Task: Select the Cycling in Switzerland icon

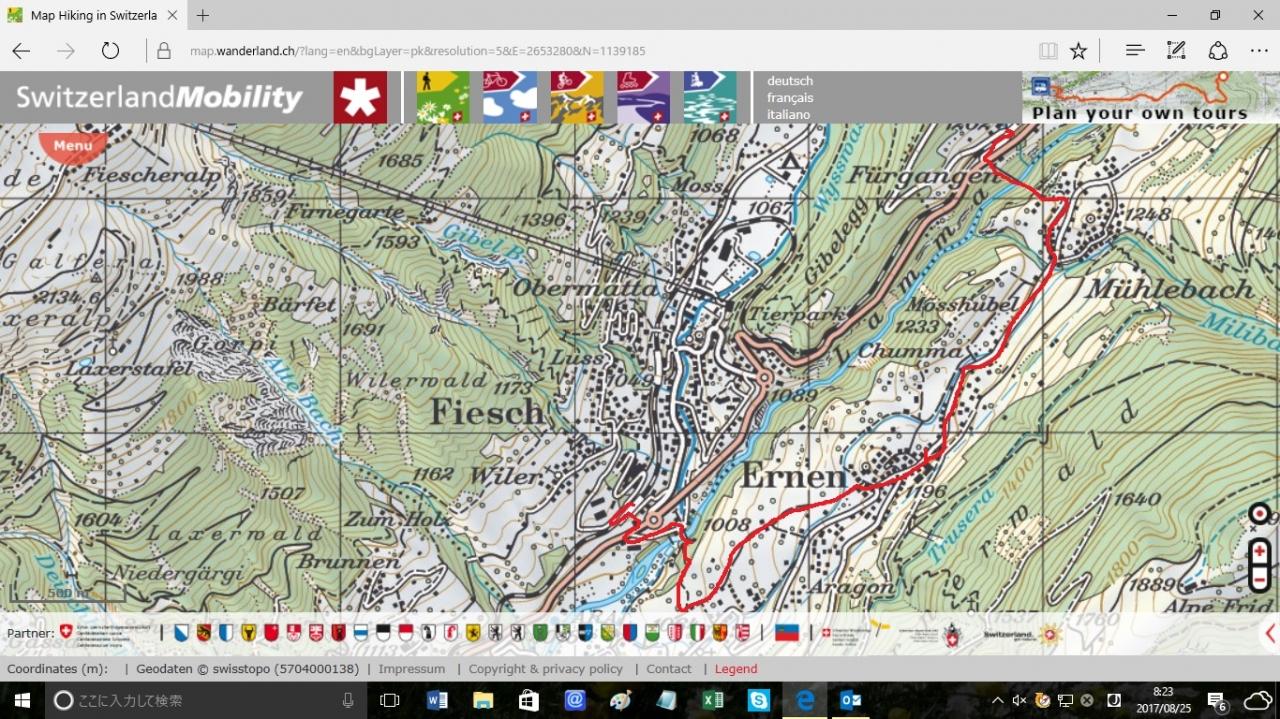Action: pyautogui.click(x=510, y=97)
